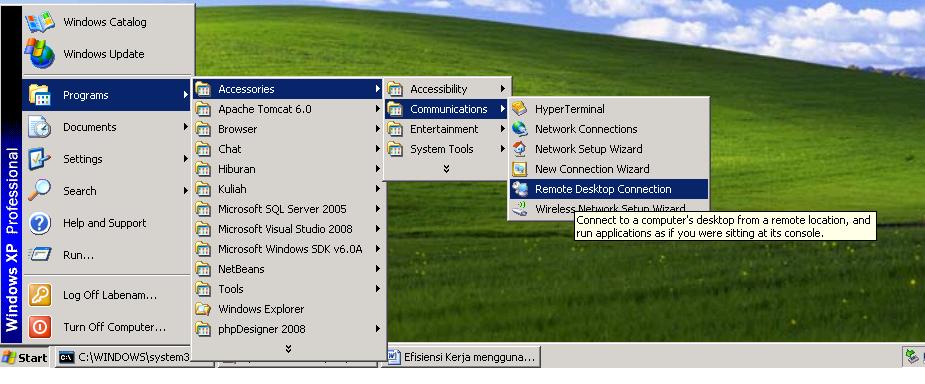Click the Windows Catalog icon
Screen dimensions: 925x384
pos(40,21)
